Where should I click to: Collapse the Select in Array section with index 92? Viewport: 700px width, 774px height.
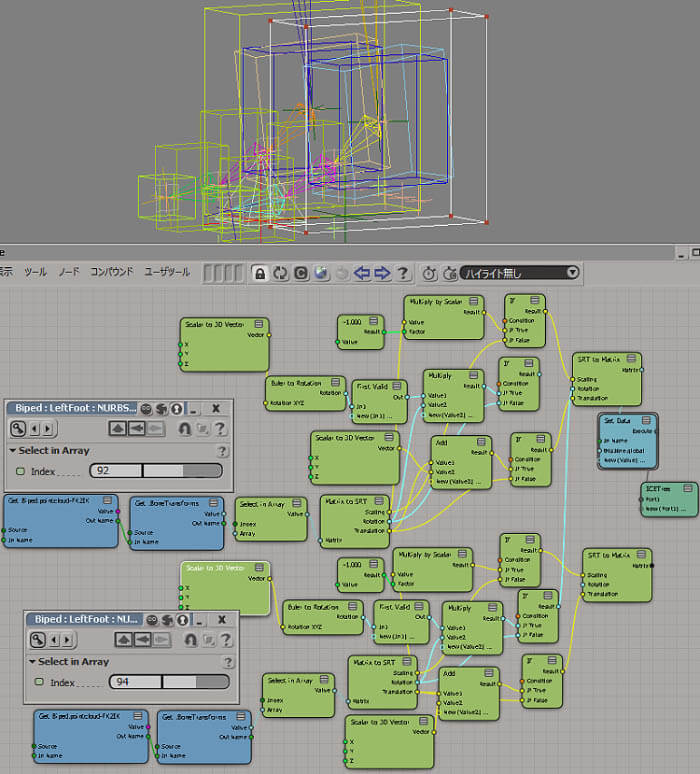tap(13, 451)
